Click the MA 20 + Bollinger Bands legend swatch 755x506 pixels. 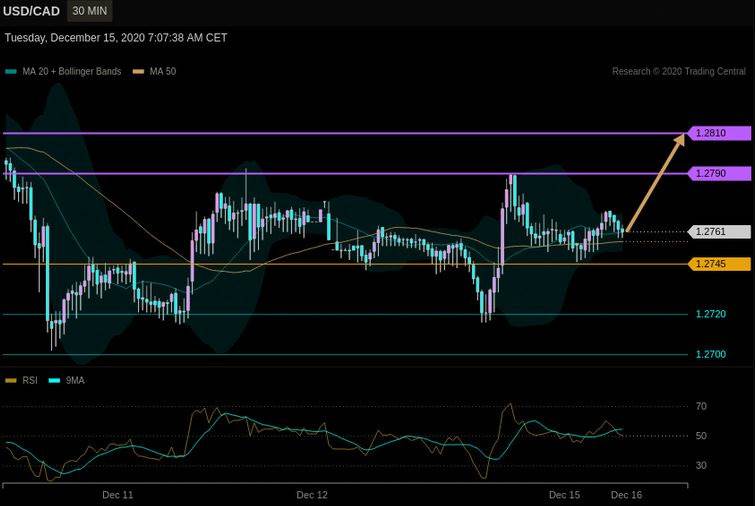tap(11, 72)
